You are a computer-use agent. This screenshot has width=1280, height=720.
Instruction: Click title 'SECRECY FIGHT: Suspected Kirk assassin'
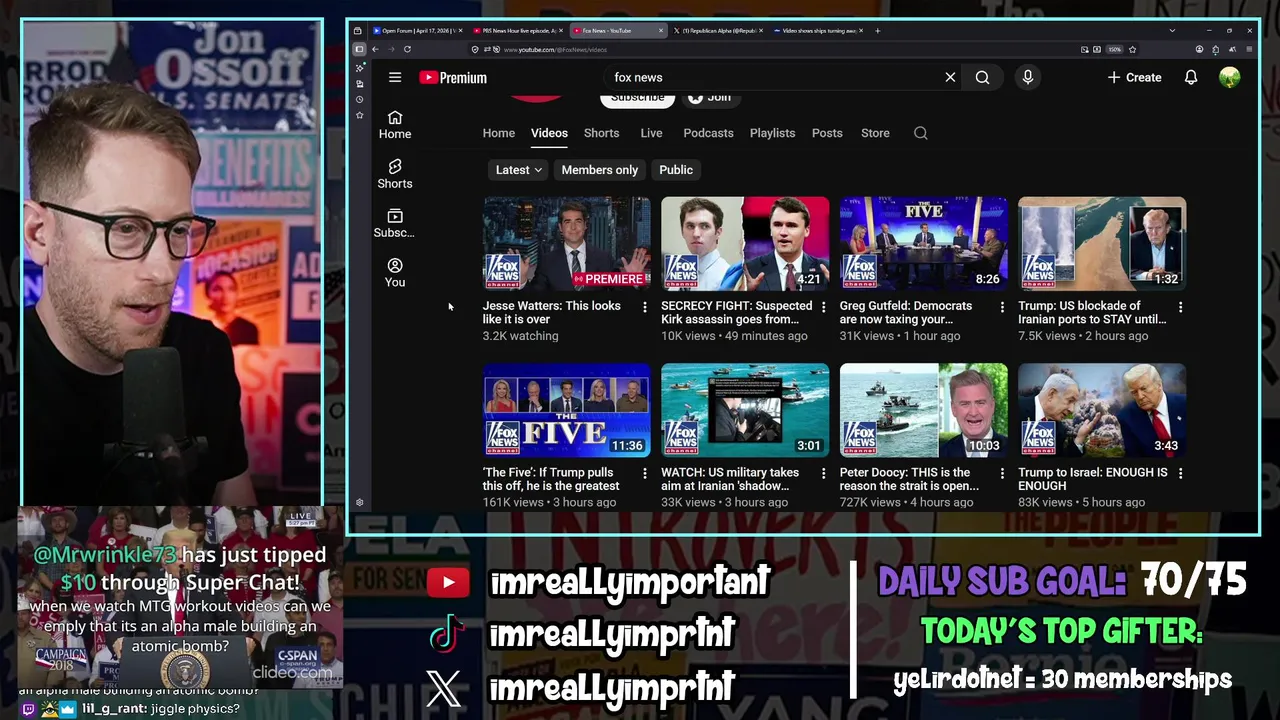coord(736,312)
